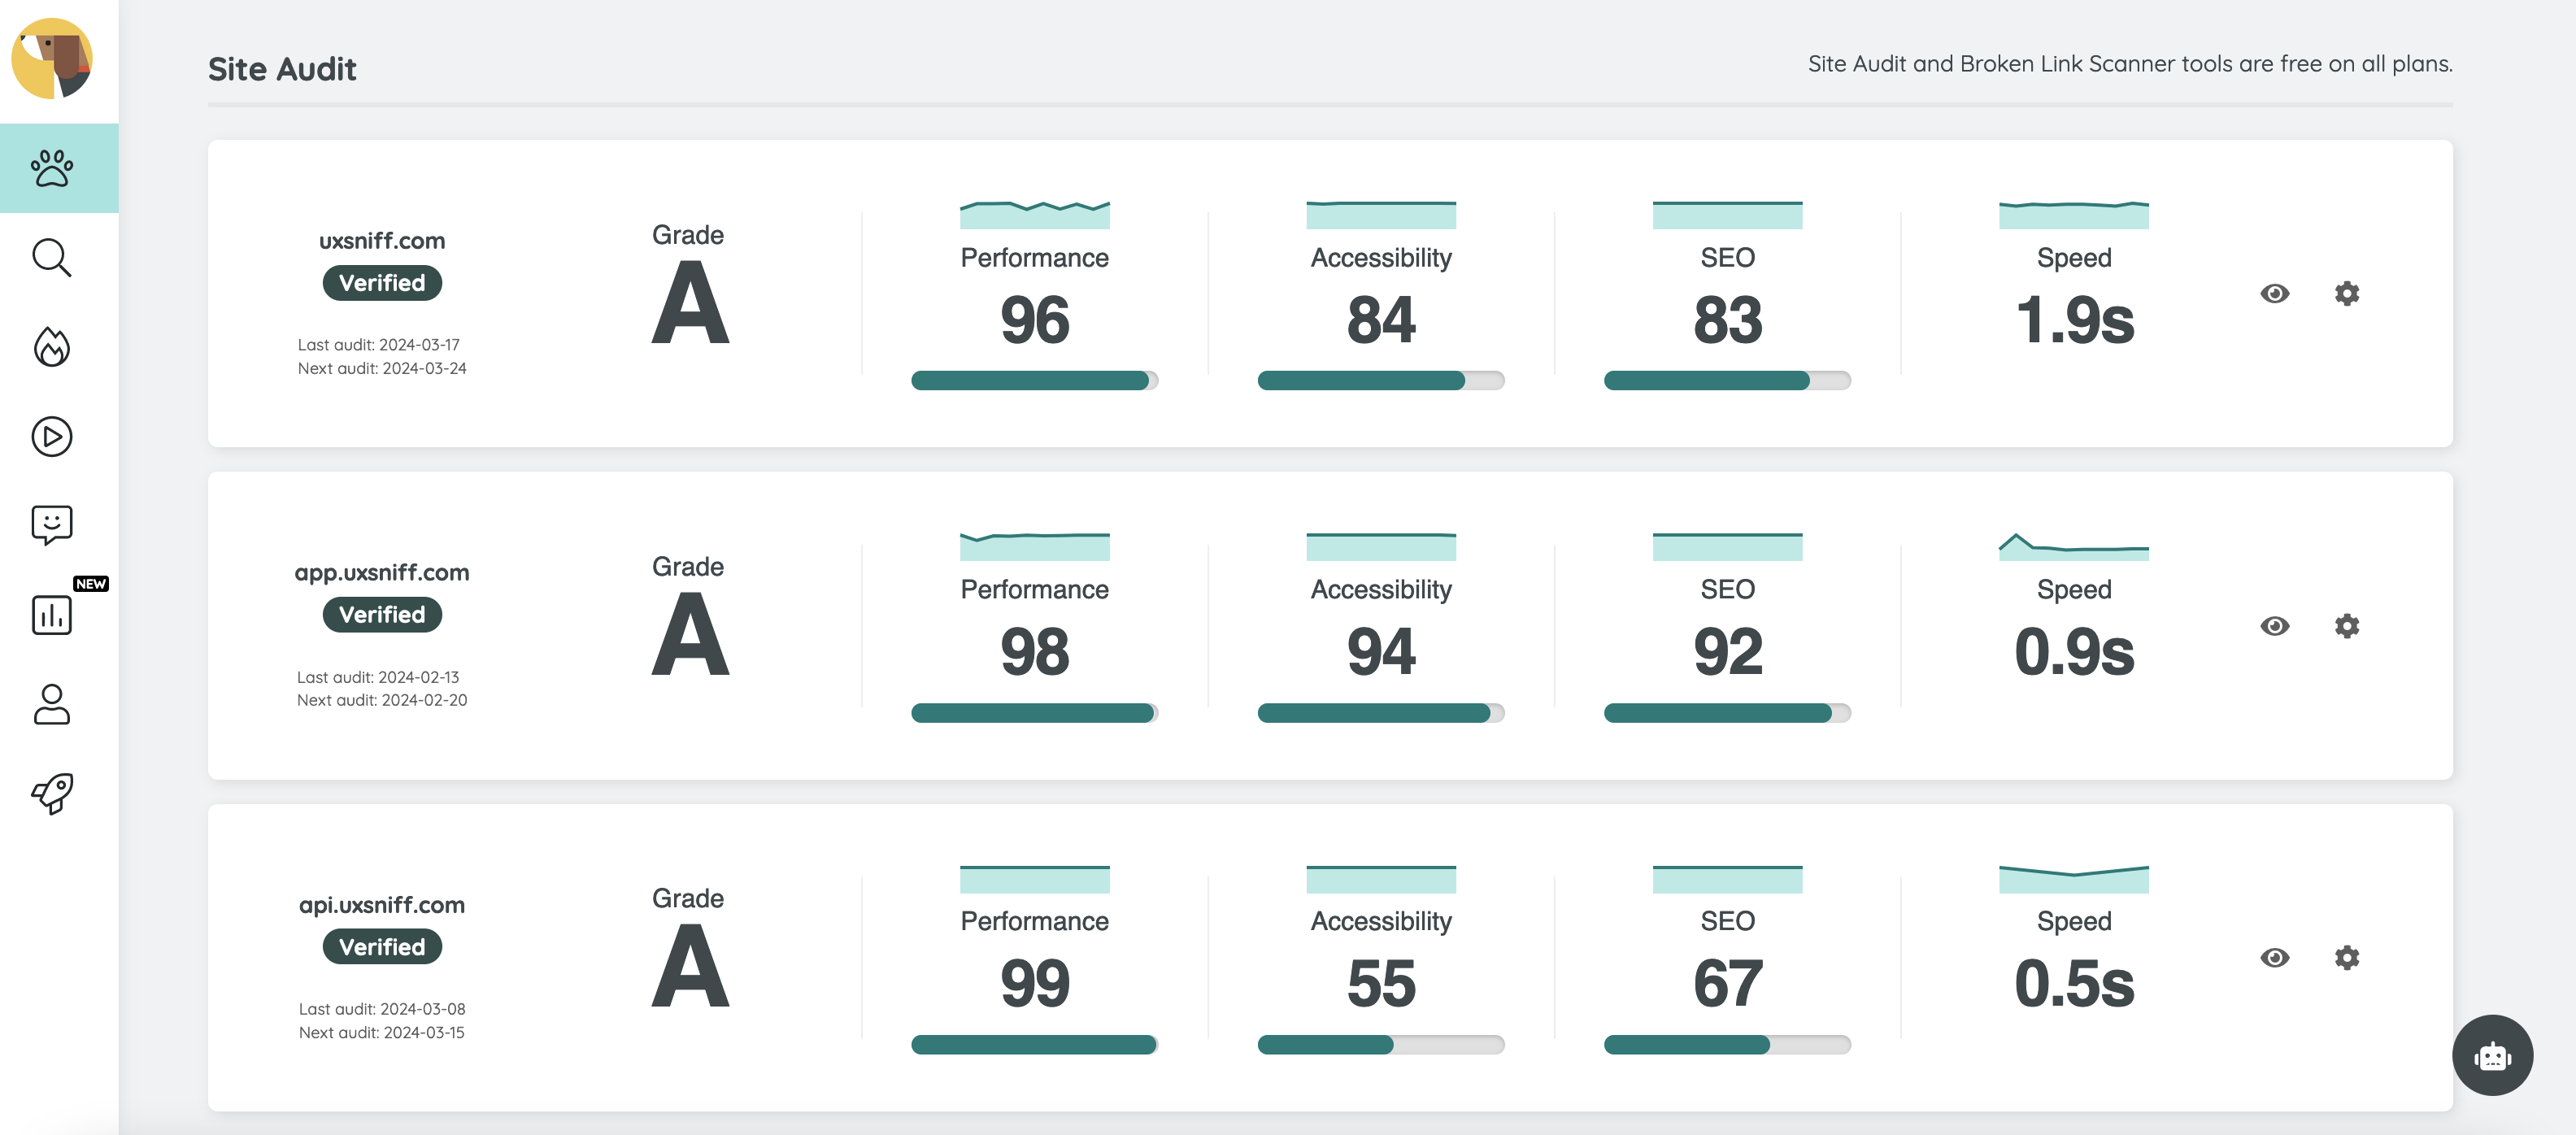
Task: Click 'Next audit: 2024-02-20' text
Action: click(x=382, y=701)
